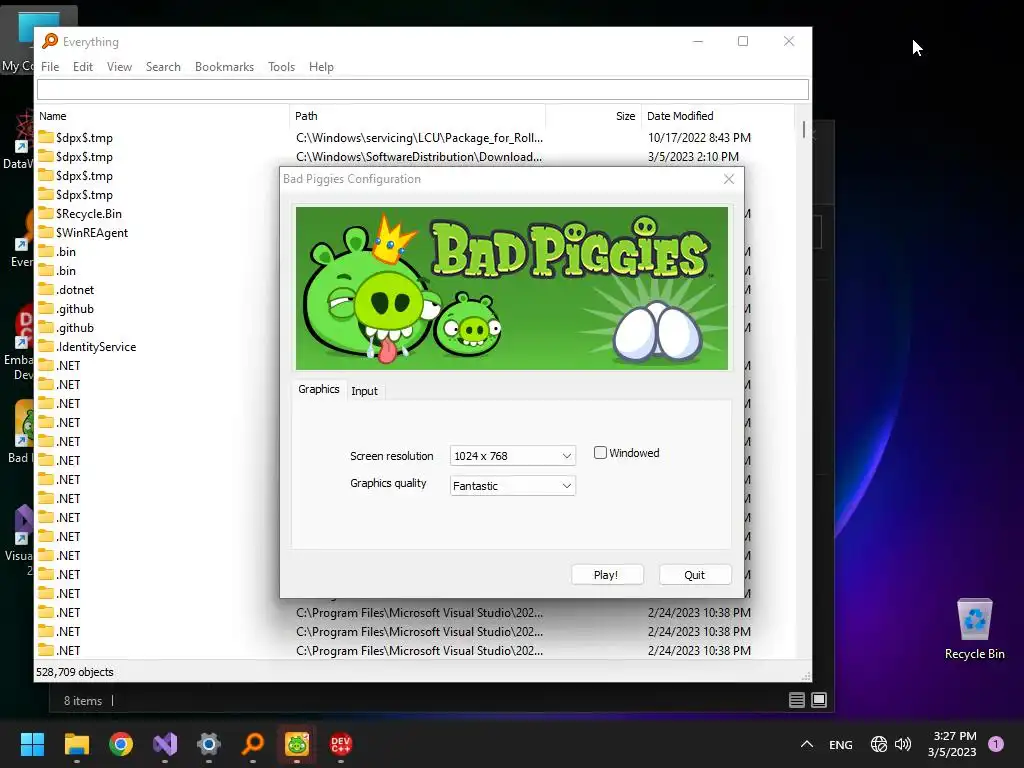Open File Explorer from the taskbar
The image size is (1024, 768).
tap(76, 744)
